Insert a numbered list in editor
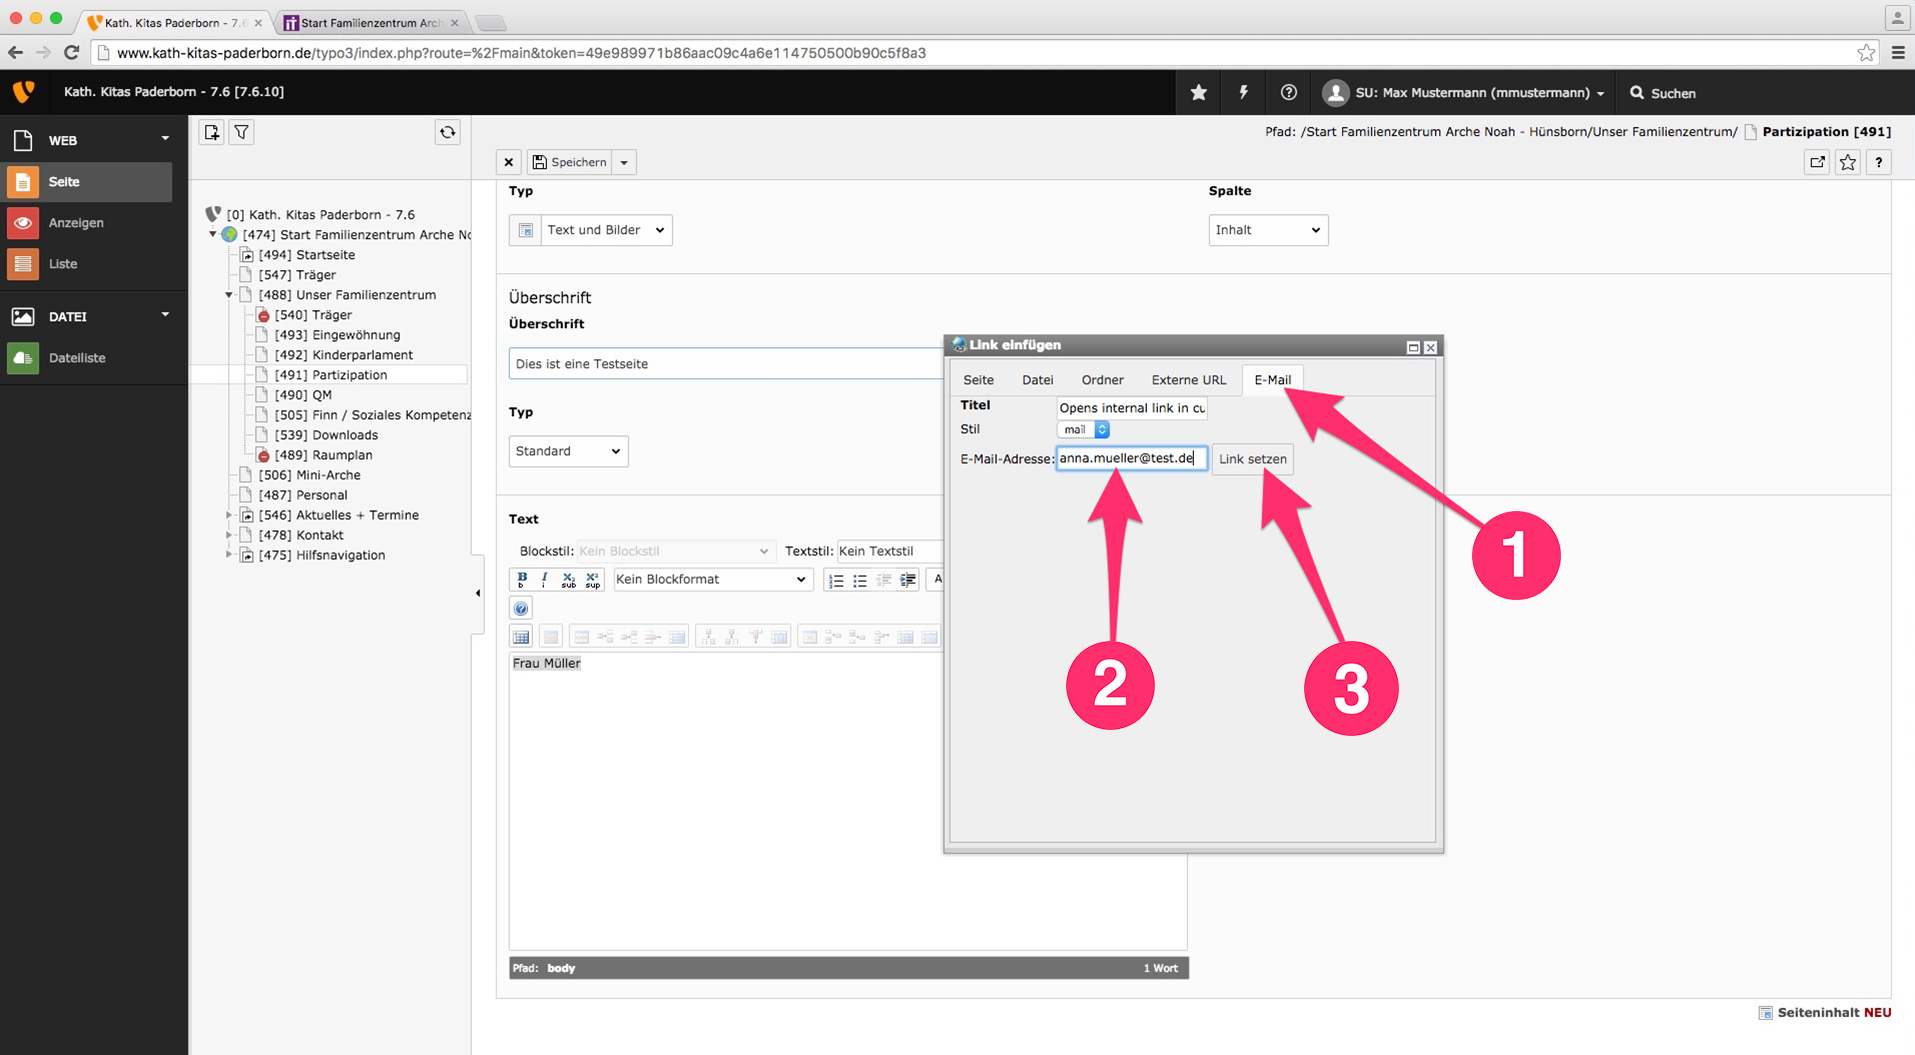The height and width of the screenshot is (1055, 1915). pyautogui.click(x=836, y=580)
